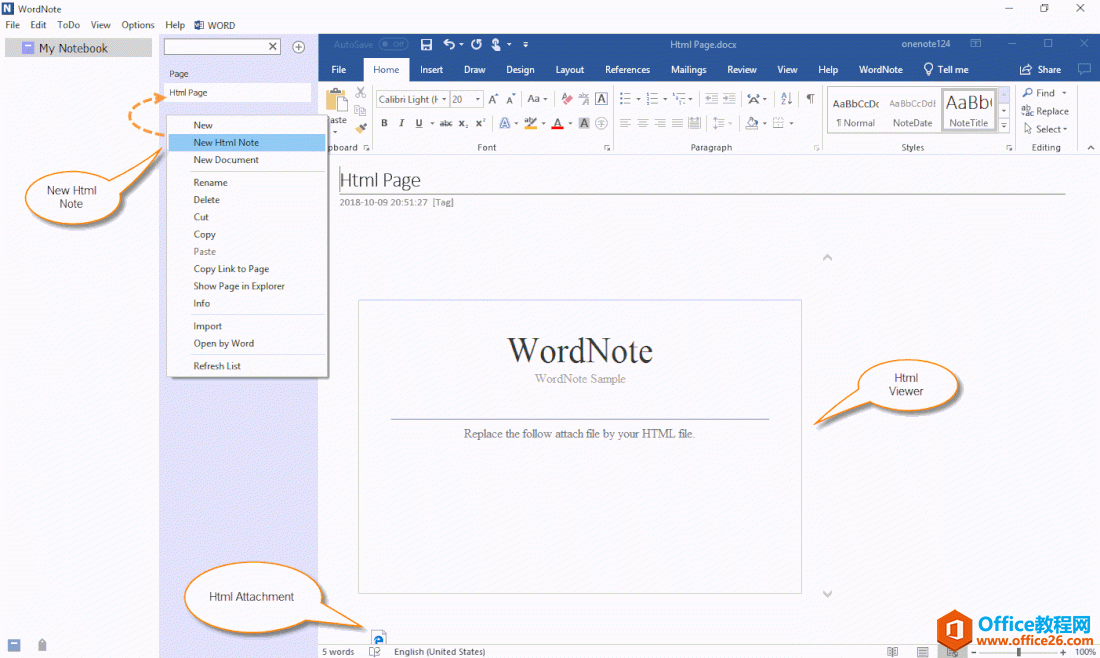Screen dimensions: 1100x658
Task: Open the Underline style dropdown
Action: point(431,123)
